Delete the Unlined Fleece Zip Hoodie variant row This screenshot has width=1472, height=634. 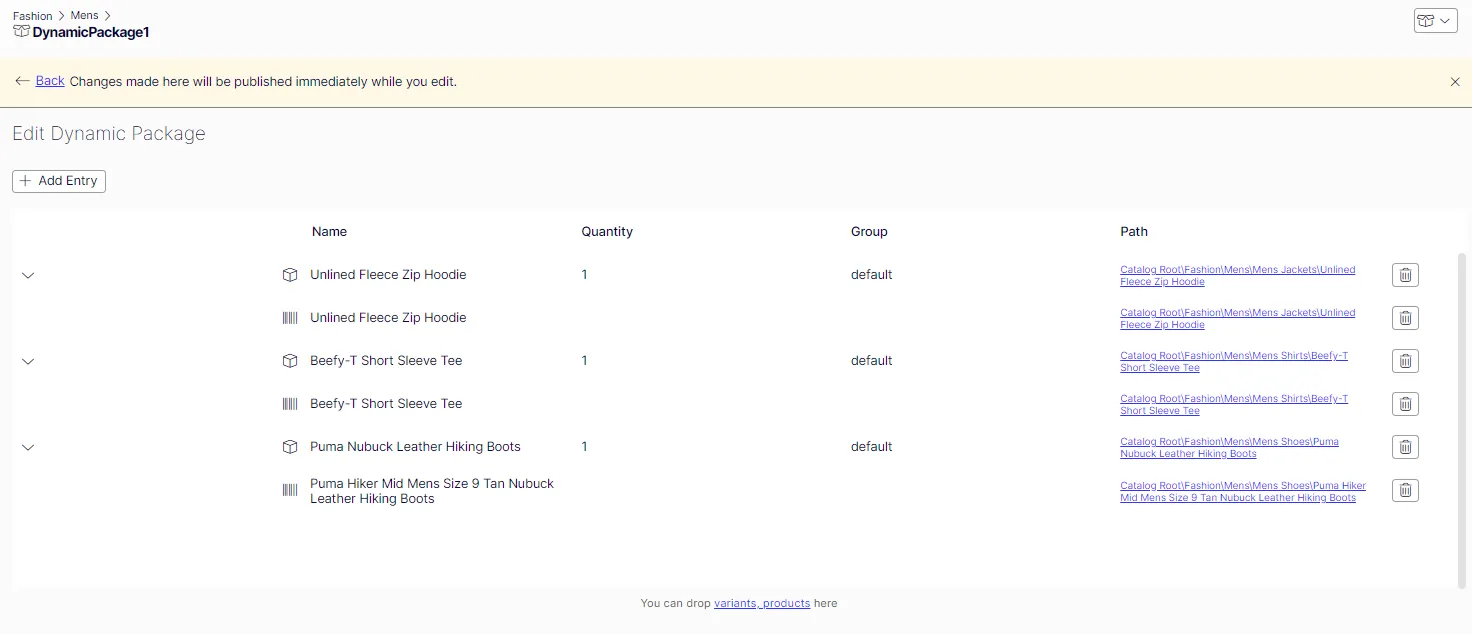1405,318
